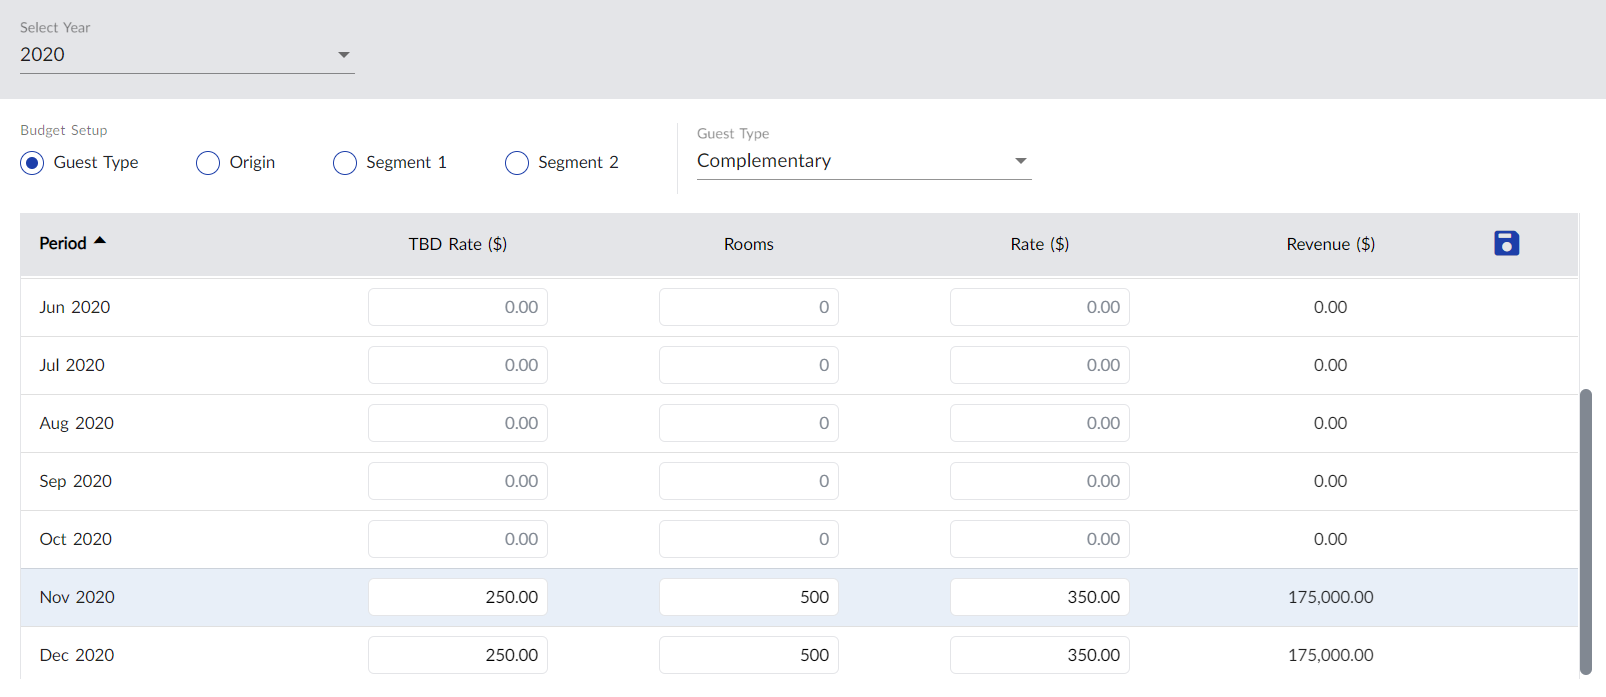This screenshot has width=1606, height=697.
Task: Click Rate 350.00 field for Nov 2020
Action: 1040,597
